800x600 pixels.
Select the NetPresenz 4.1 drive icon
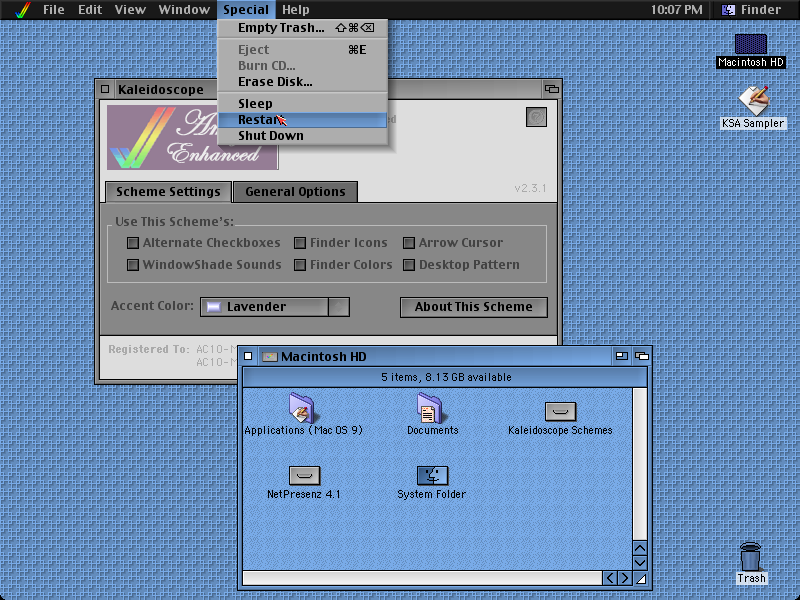[305, 476]
